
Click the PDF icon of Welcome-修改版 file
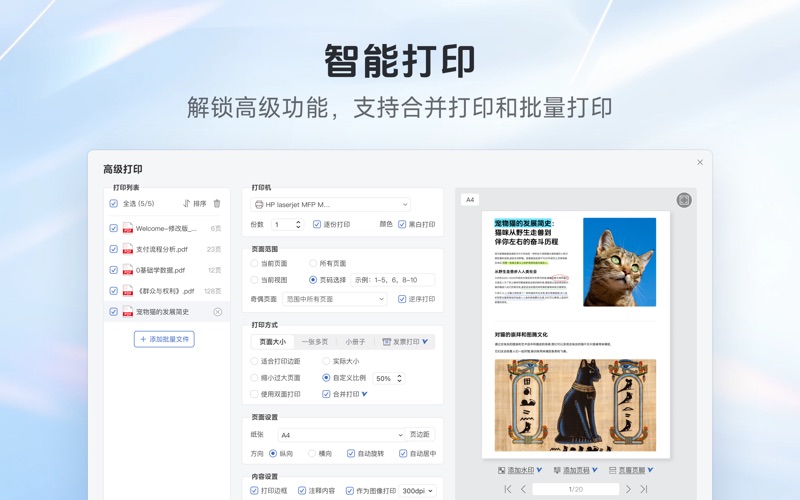click(x=128, y=228)
